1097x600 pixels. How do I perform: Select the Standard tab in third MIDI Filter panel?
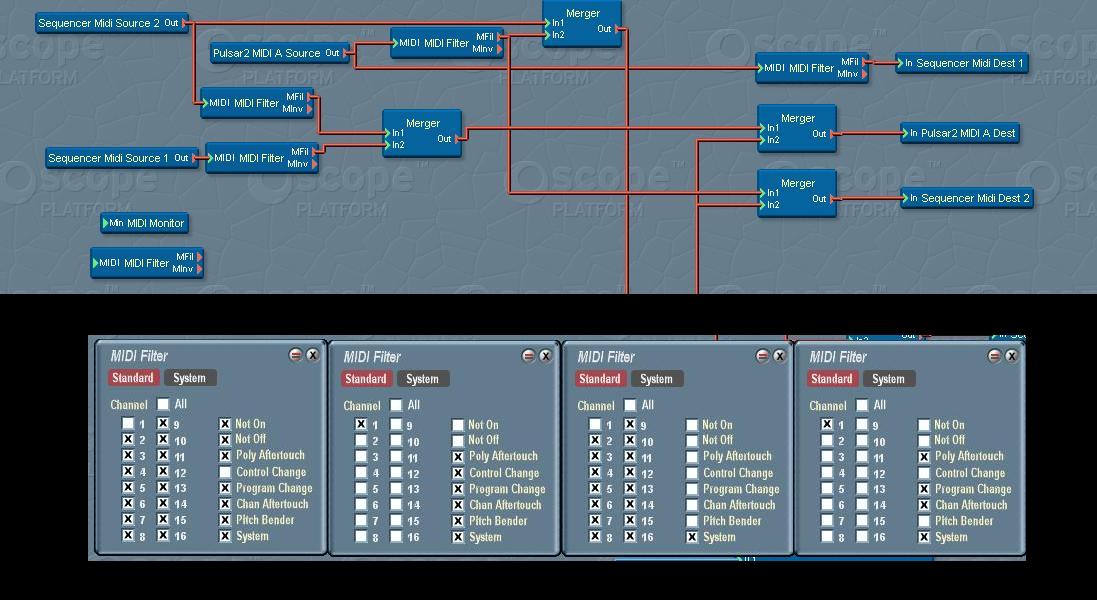(x=599, y=378)
